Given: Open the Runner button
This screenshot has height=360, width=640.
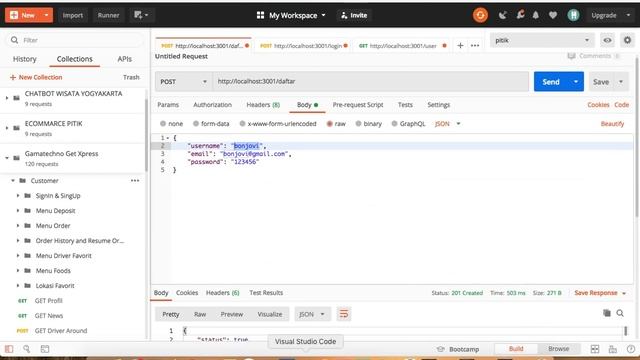Looking at the screenshot, I should (108, 15).
